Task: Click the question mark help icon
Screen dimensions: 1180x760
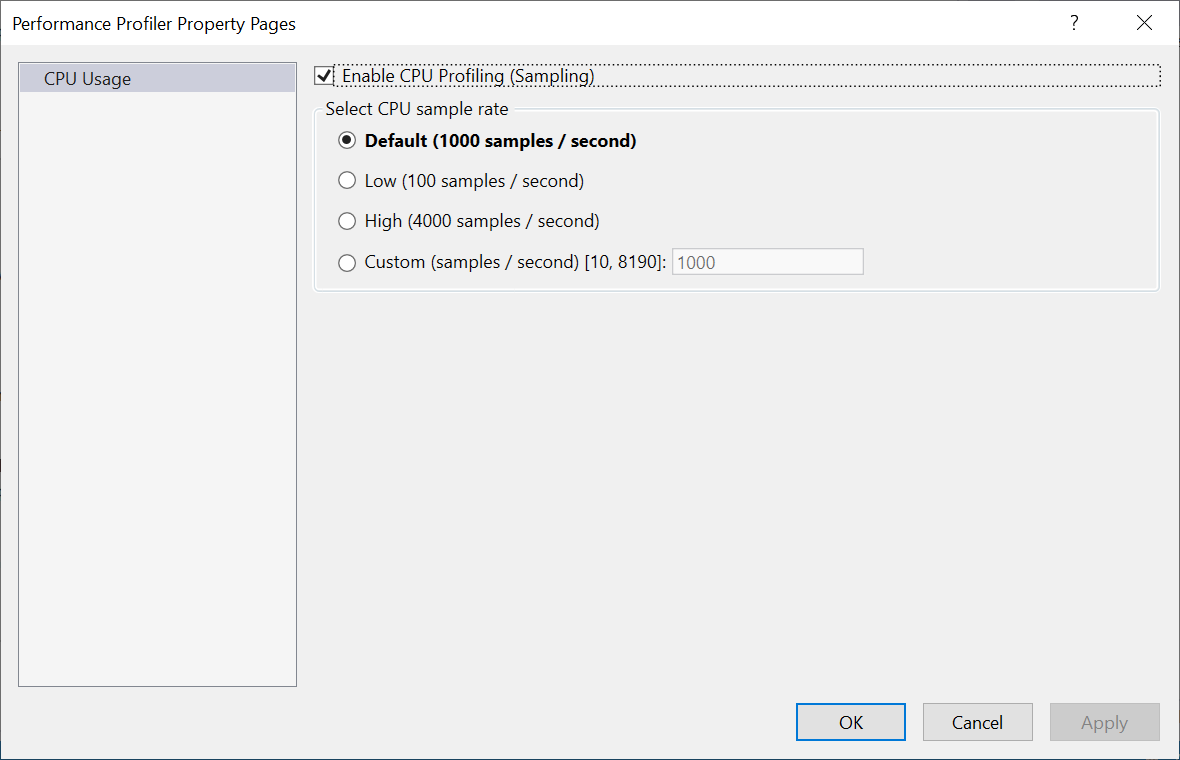Action: point(1074,23)
